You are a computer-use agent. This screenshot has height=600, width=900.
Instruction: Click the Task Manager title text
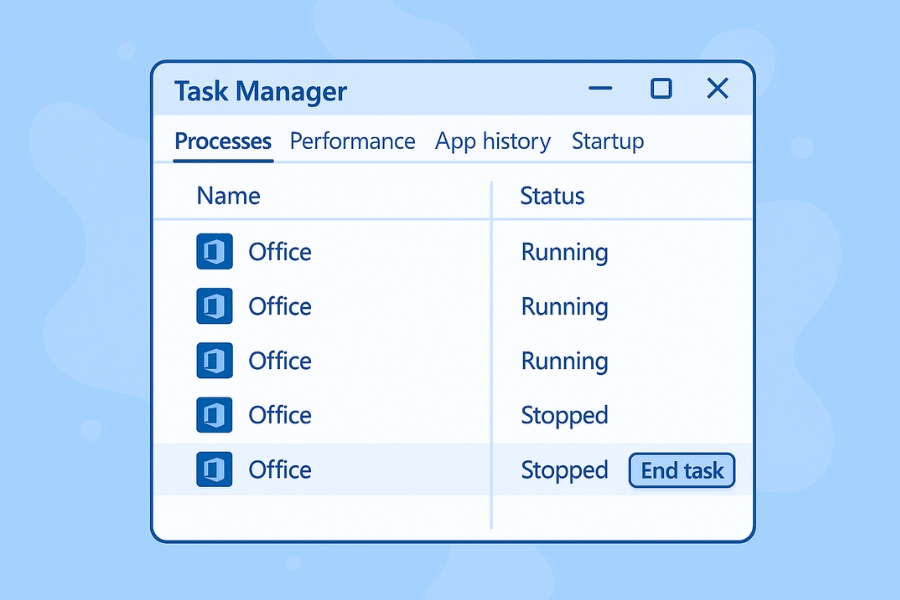[260, 91]
